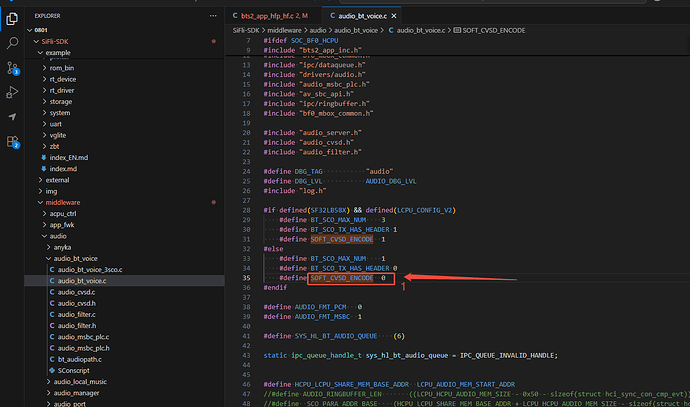Open Source Control view with badge
The width and height of the screenshot is (690, 407).
pos(11,67)
